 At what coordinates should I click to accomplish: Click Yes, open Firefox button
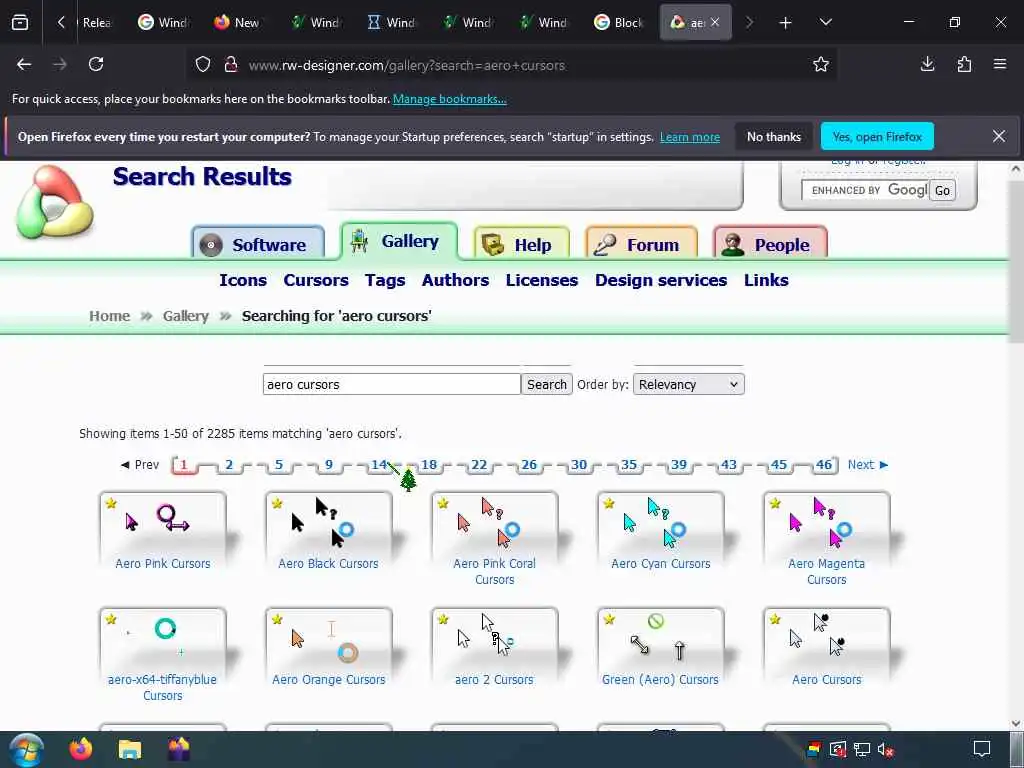877,136
